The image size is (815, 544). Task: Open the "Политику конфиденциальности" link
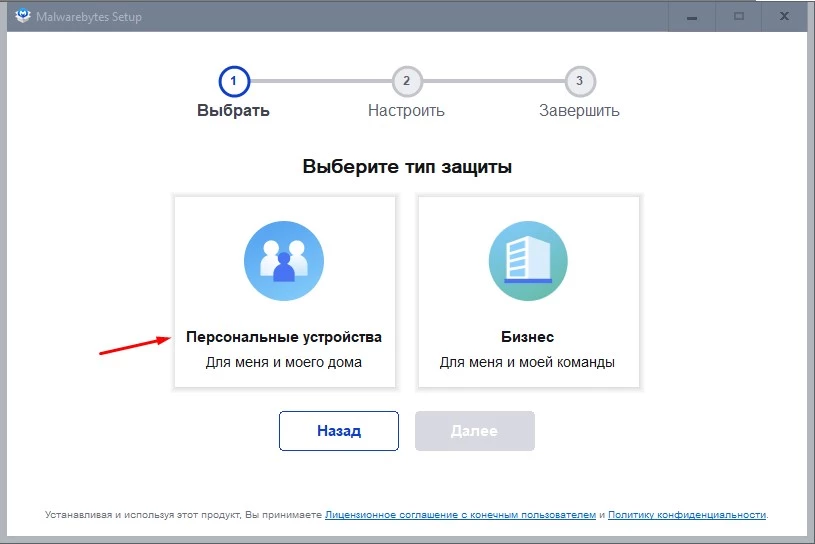tap(686, 515)
